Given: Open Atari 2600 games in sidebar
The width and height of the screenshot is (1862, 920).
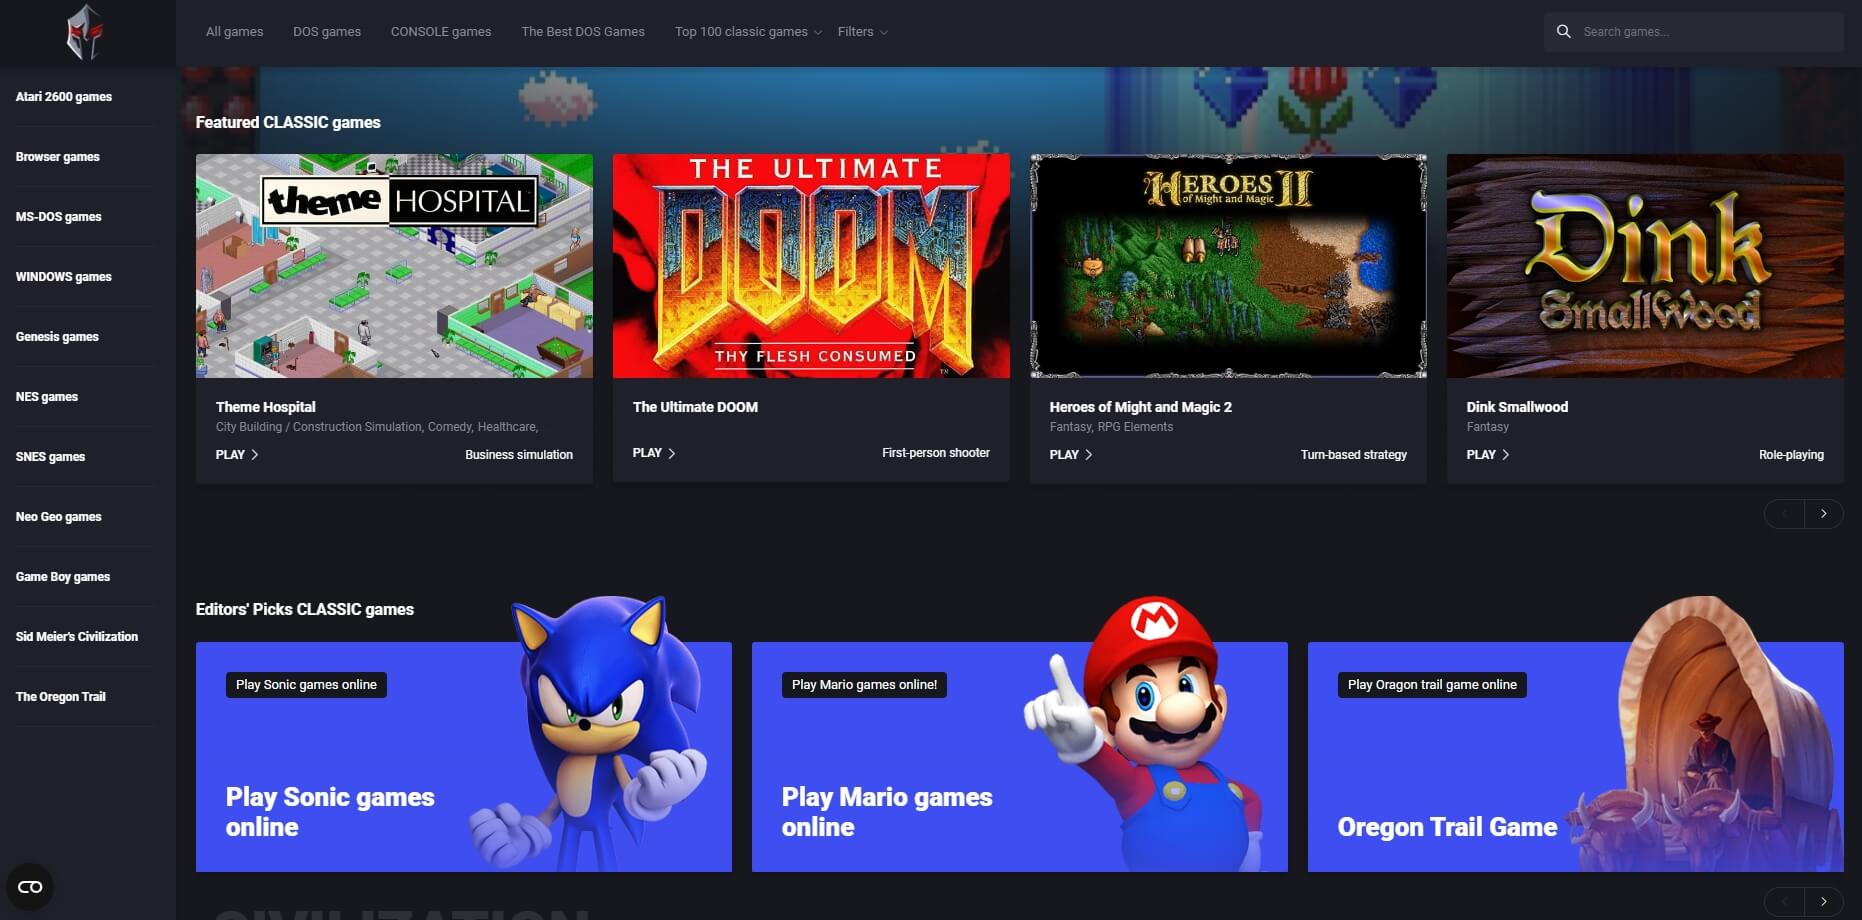Looking at the screenshot, I should [x=64, y=97].
